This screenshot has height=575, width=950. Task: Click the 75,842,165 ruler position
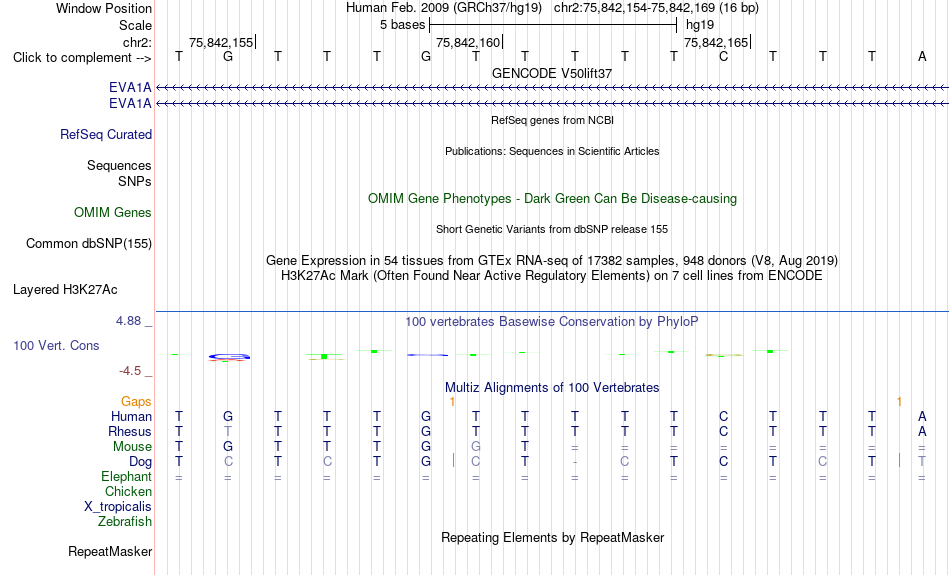716,42
